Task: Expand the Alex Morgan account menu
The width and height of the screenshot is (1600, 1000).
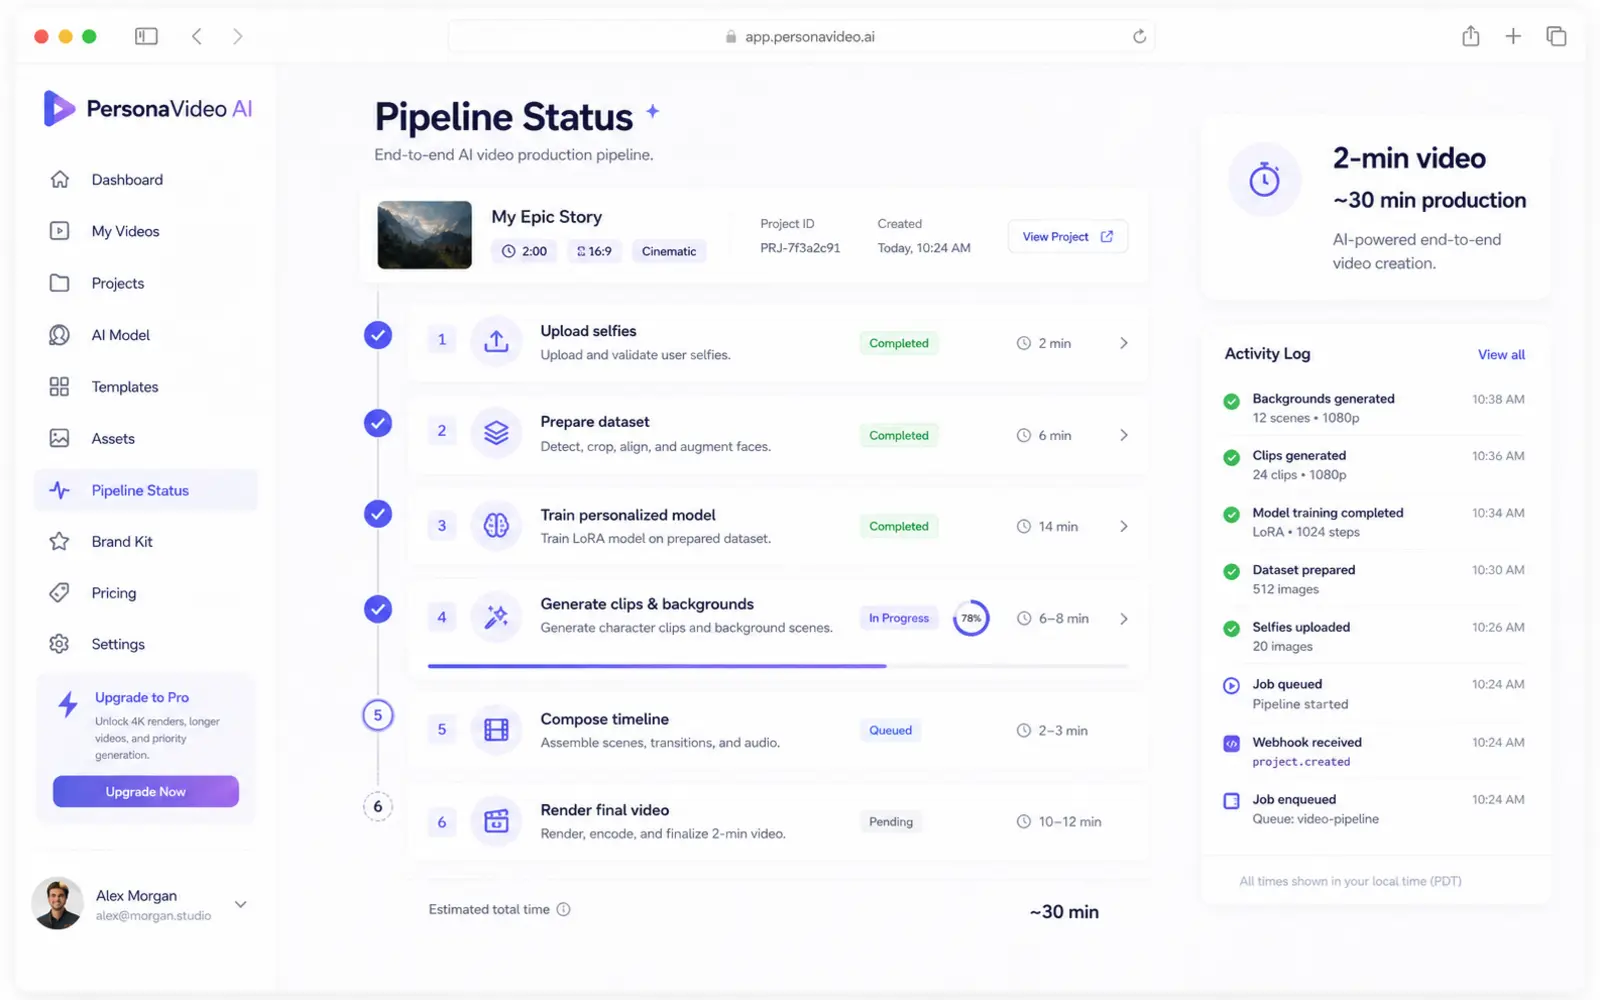Action: [241, 904]
